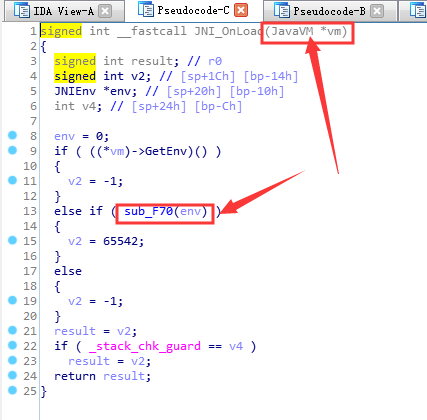Toggle breakpoint dot on line 9
The image size is (427, 420).
pos(13,150)
